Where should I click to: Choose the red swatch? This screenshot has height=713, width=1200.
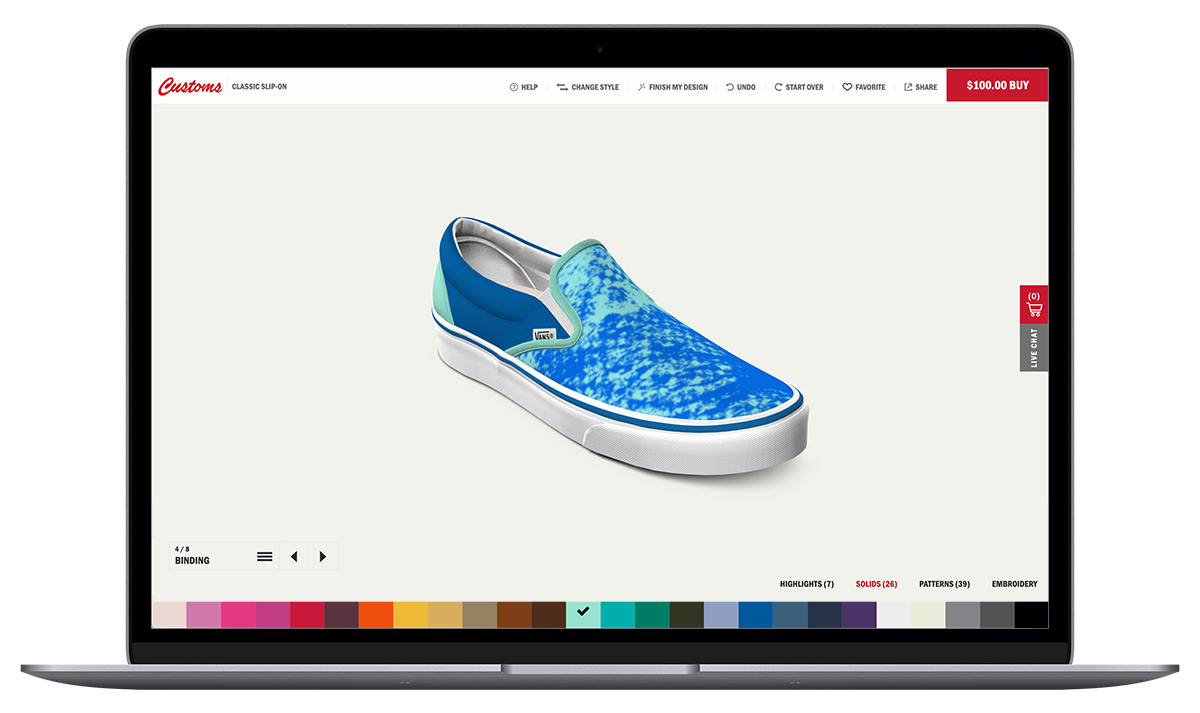coord(307,614)
